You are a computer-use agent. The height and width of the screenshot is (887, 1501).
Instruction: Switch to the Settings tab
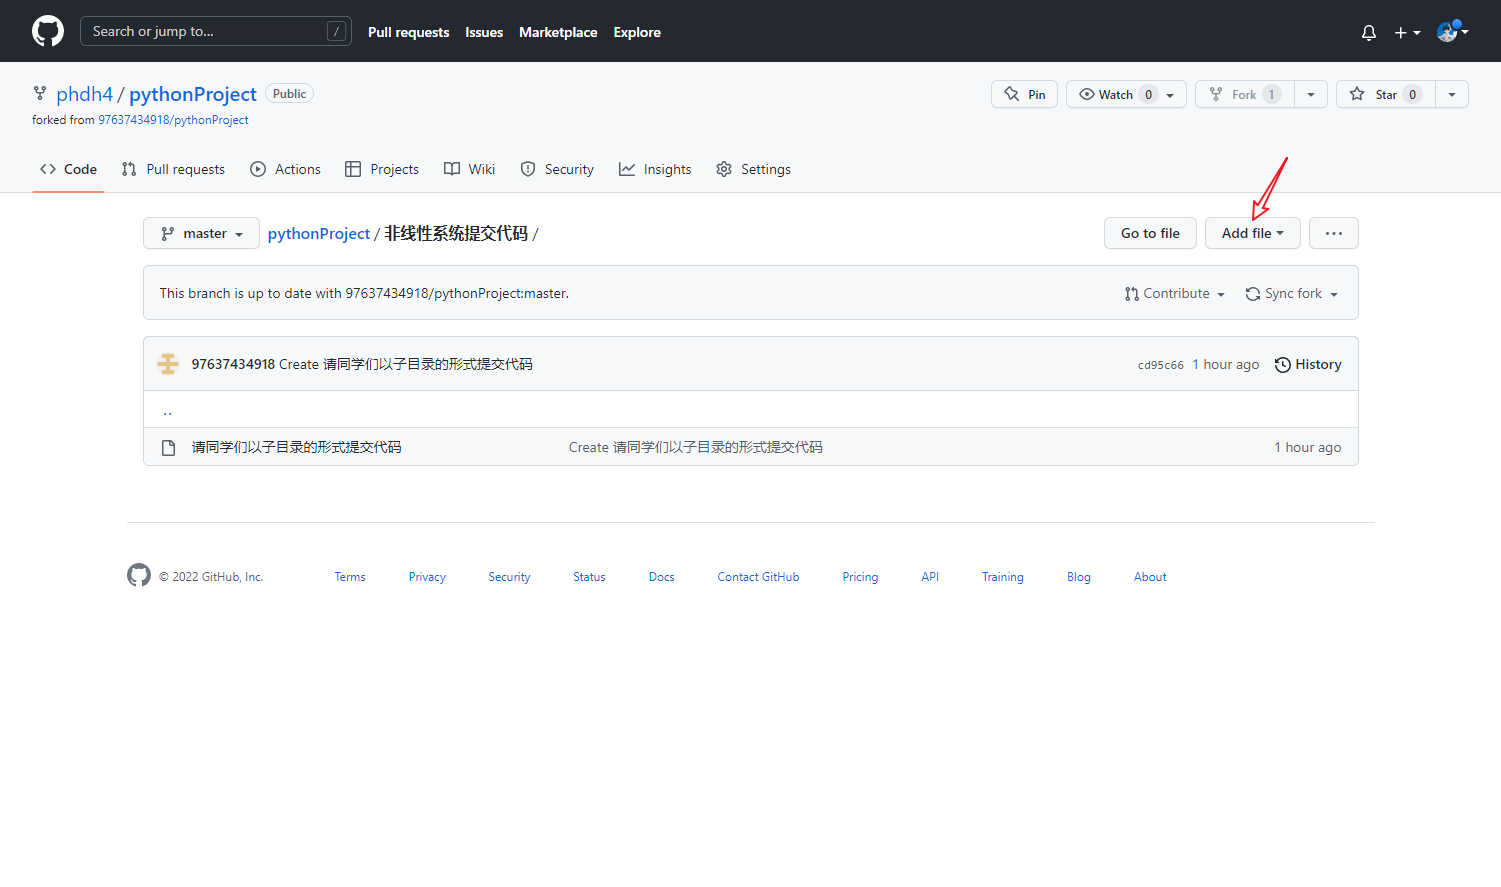tap(753, 169)
